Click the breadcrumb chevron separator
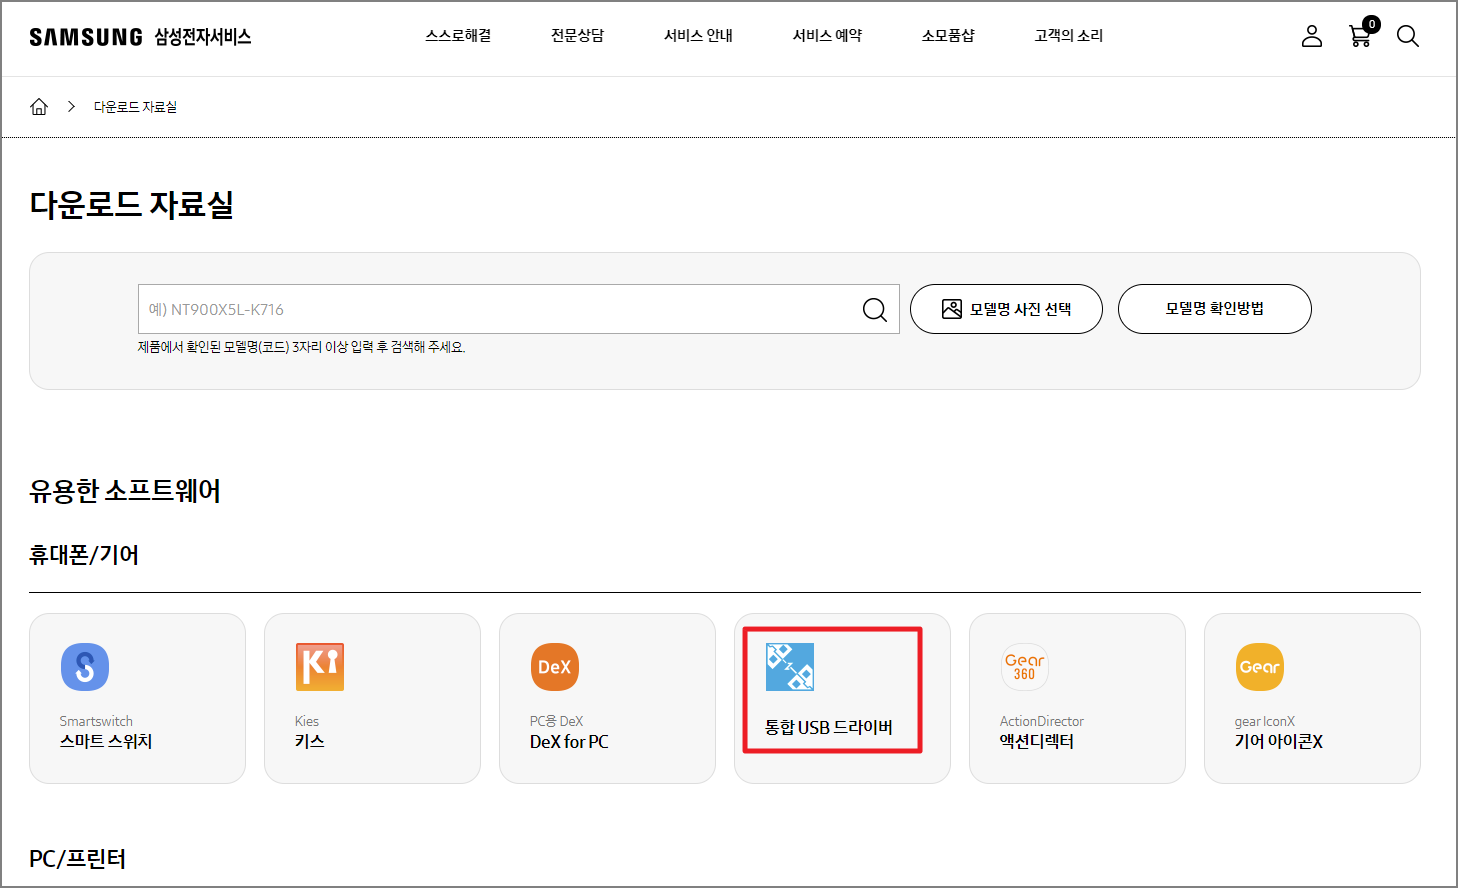 [x=71, y=107]
